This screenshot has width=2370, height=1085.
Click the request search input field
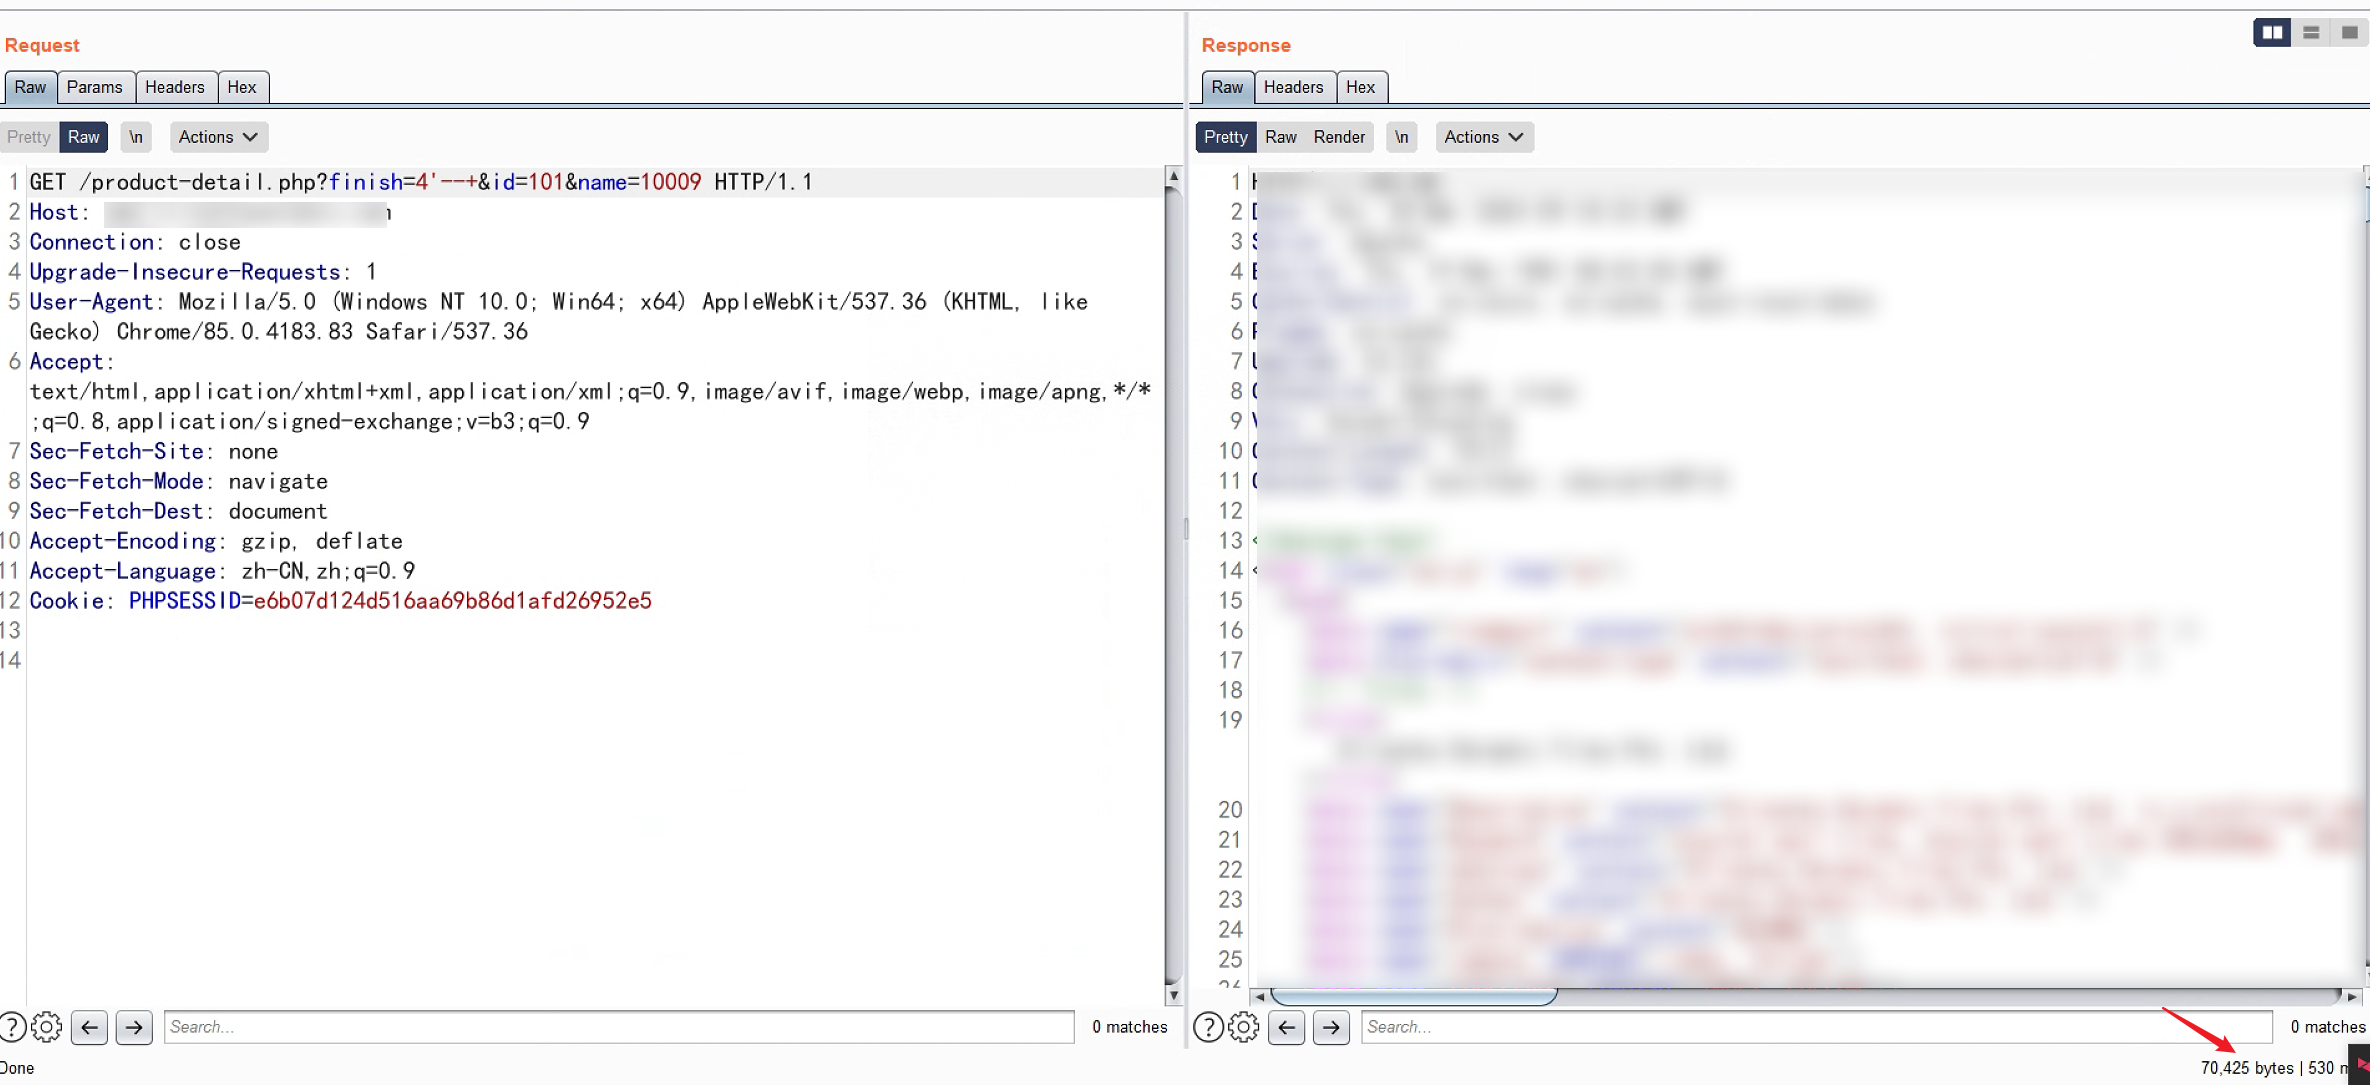click(618, 1027)
